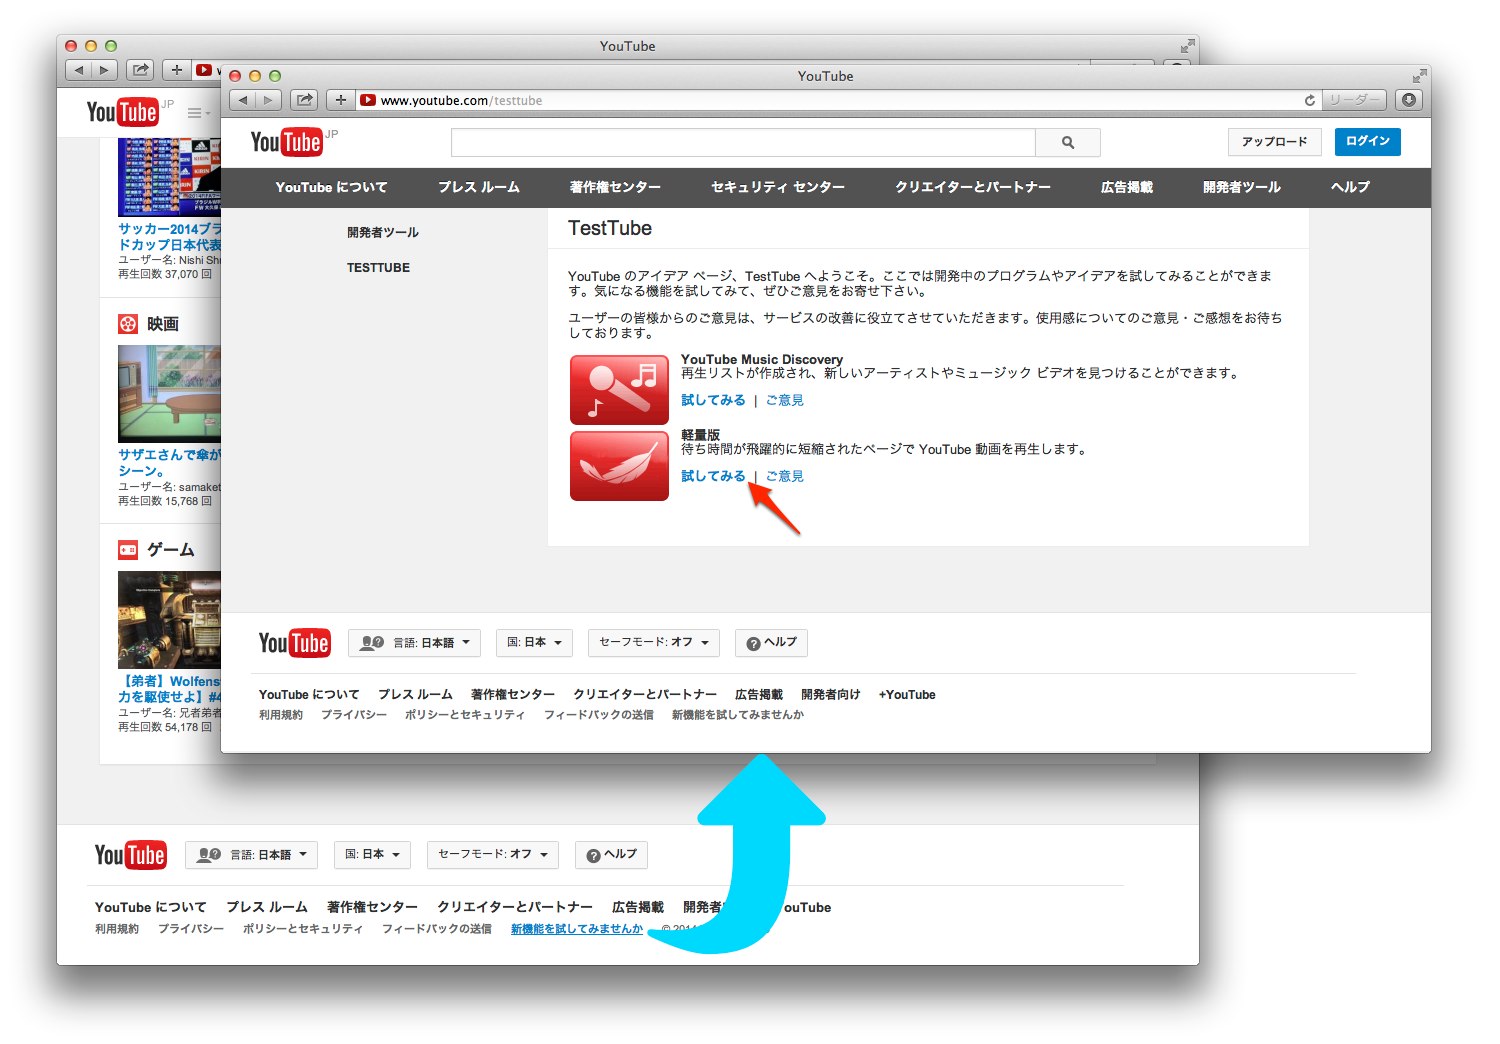Open the セーフモード: オフ dropdown in front footer

[x=654, y=643]
